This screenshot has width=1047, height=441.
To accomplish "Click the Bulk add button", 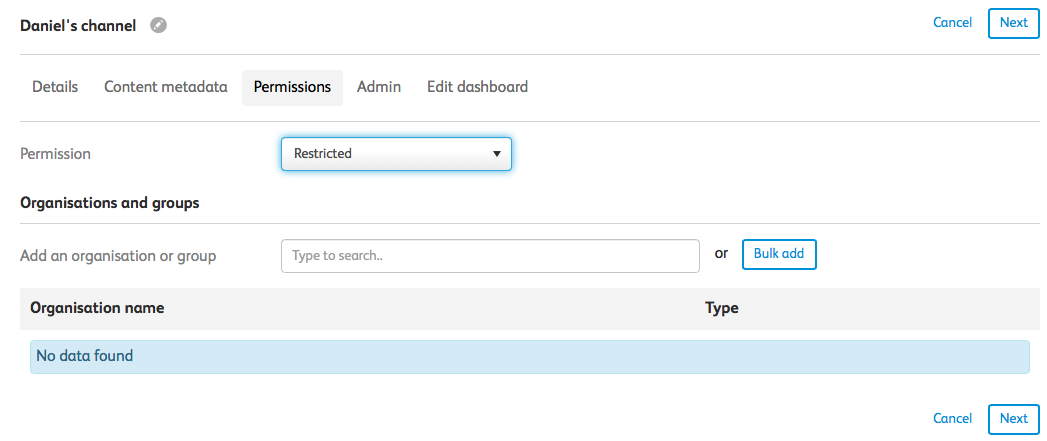I will click(779, 254).
